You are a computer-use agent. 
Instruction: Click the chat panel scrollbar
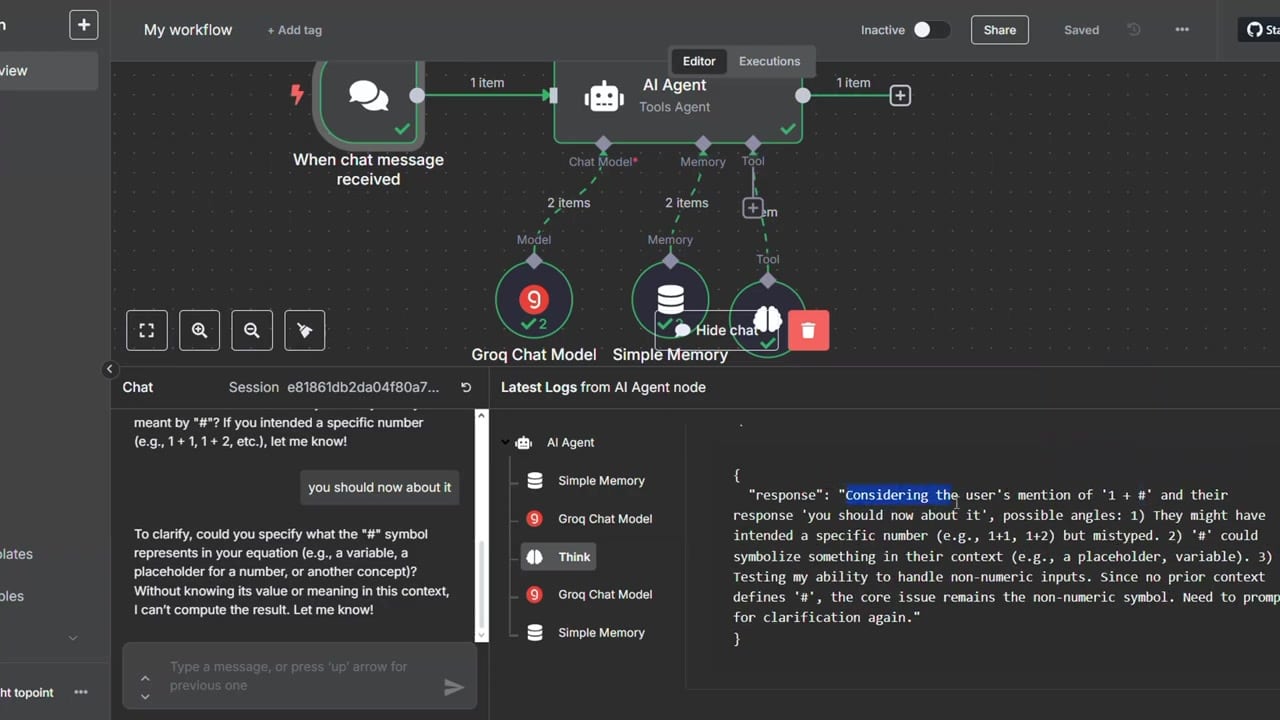481,585
